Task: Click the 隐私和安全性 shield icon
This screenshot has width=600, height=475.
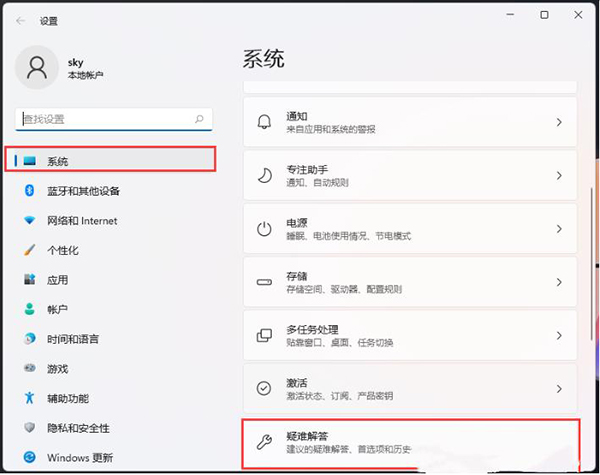Action: pyautogui.click(x=29, y=427)
